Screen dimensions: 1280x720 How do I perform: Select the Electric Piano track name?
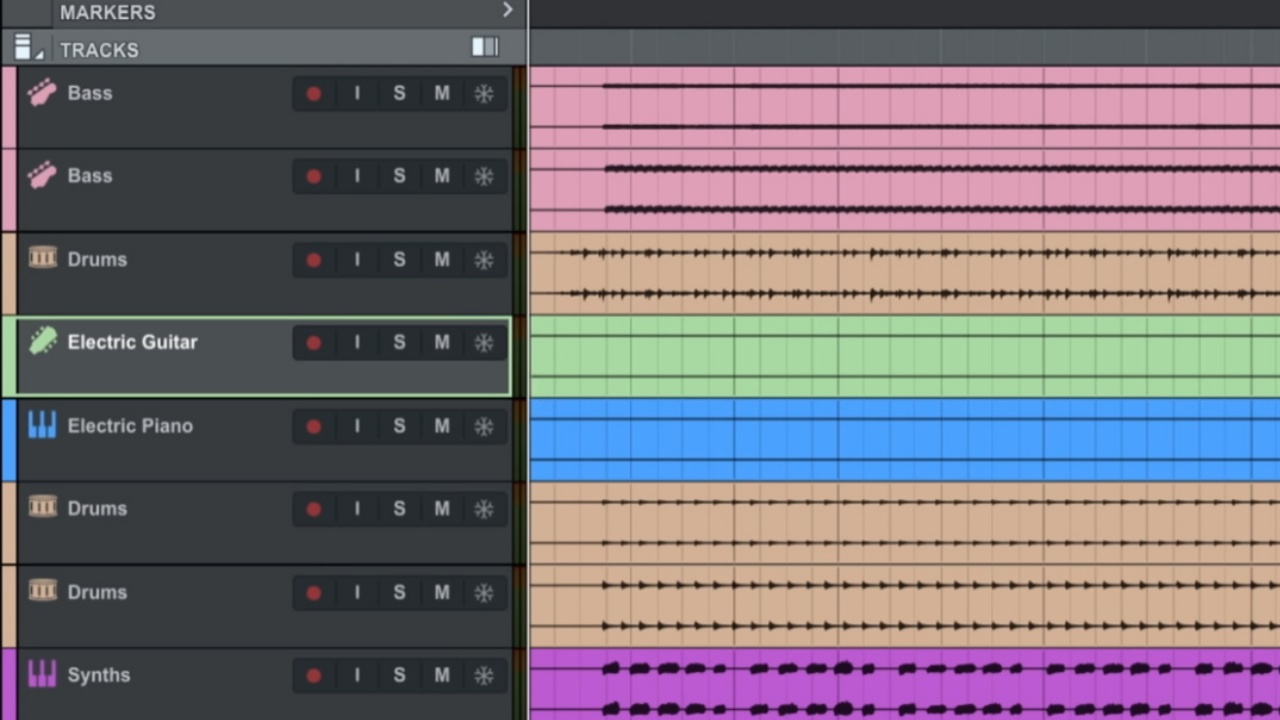pyautogui.click(x=130, y=426)
